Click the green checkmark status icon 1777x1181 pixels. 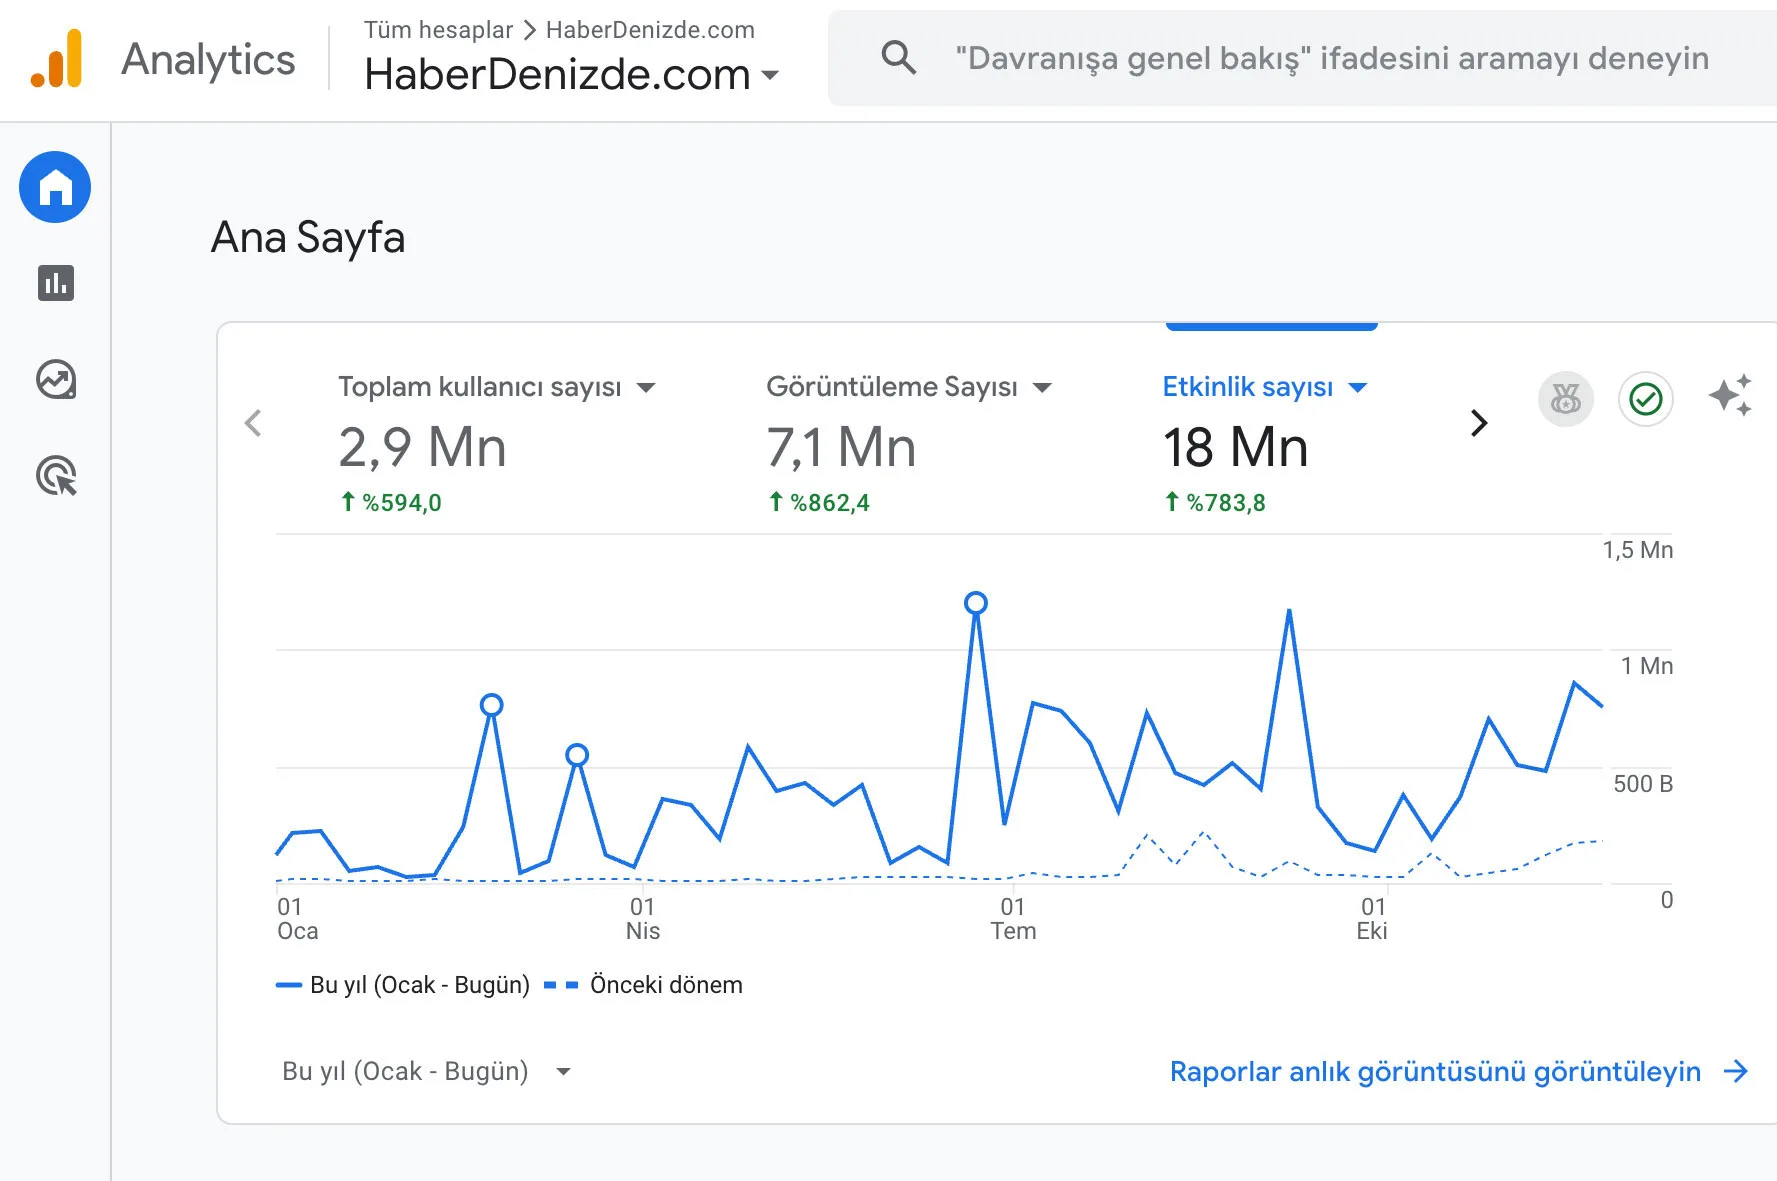(1645, 399)
